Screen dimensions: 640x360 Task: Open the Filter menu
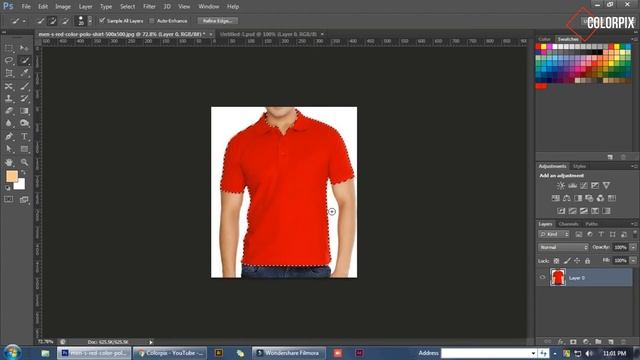coord(149,7)
